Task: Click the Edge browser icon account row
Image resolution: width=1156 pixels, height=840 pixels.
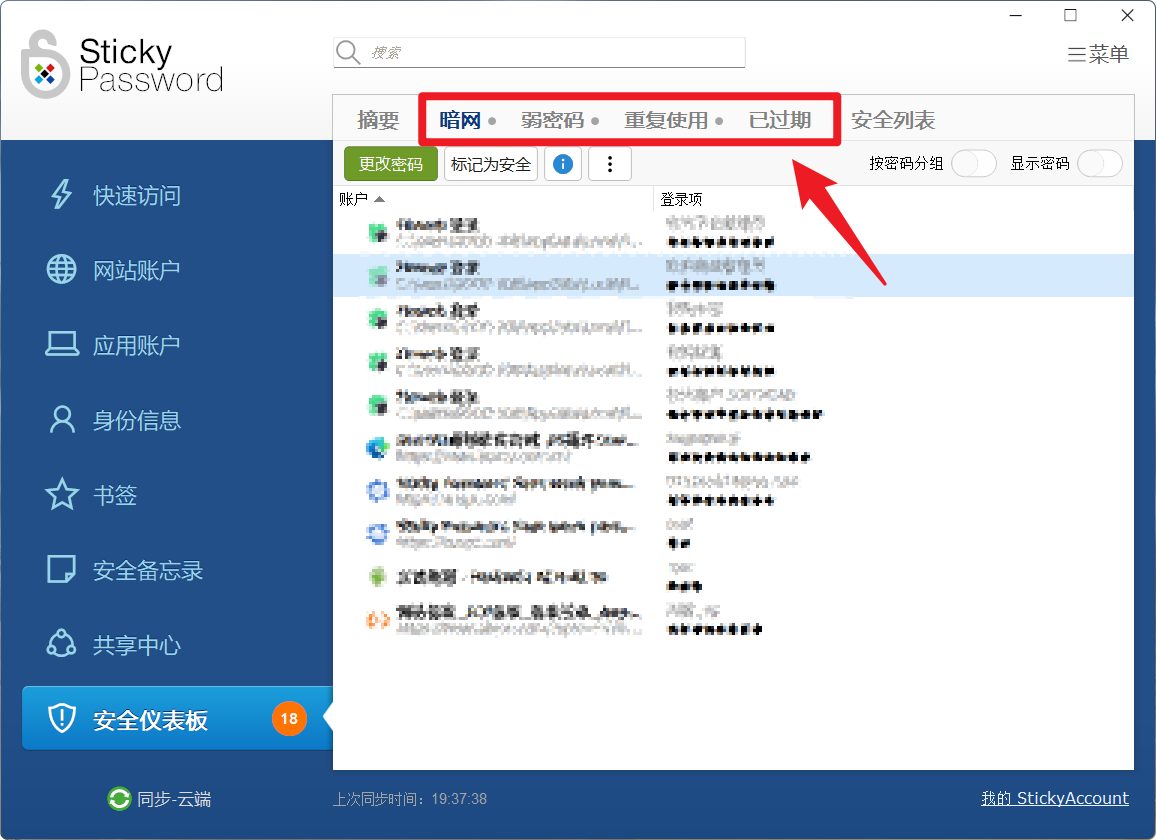Action: pos(733,448)
